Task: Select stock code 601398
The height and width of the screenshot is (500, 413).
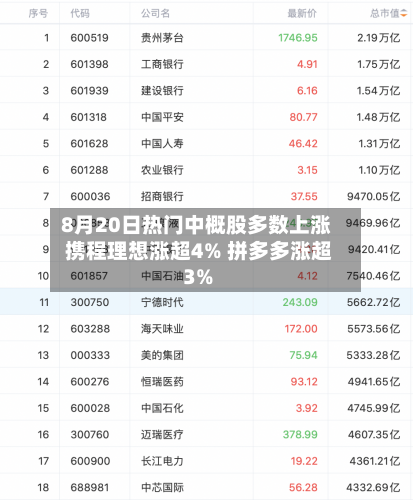Action: tap(89, 64)
